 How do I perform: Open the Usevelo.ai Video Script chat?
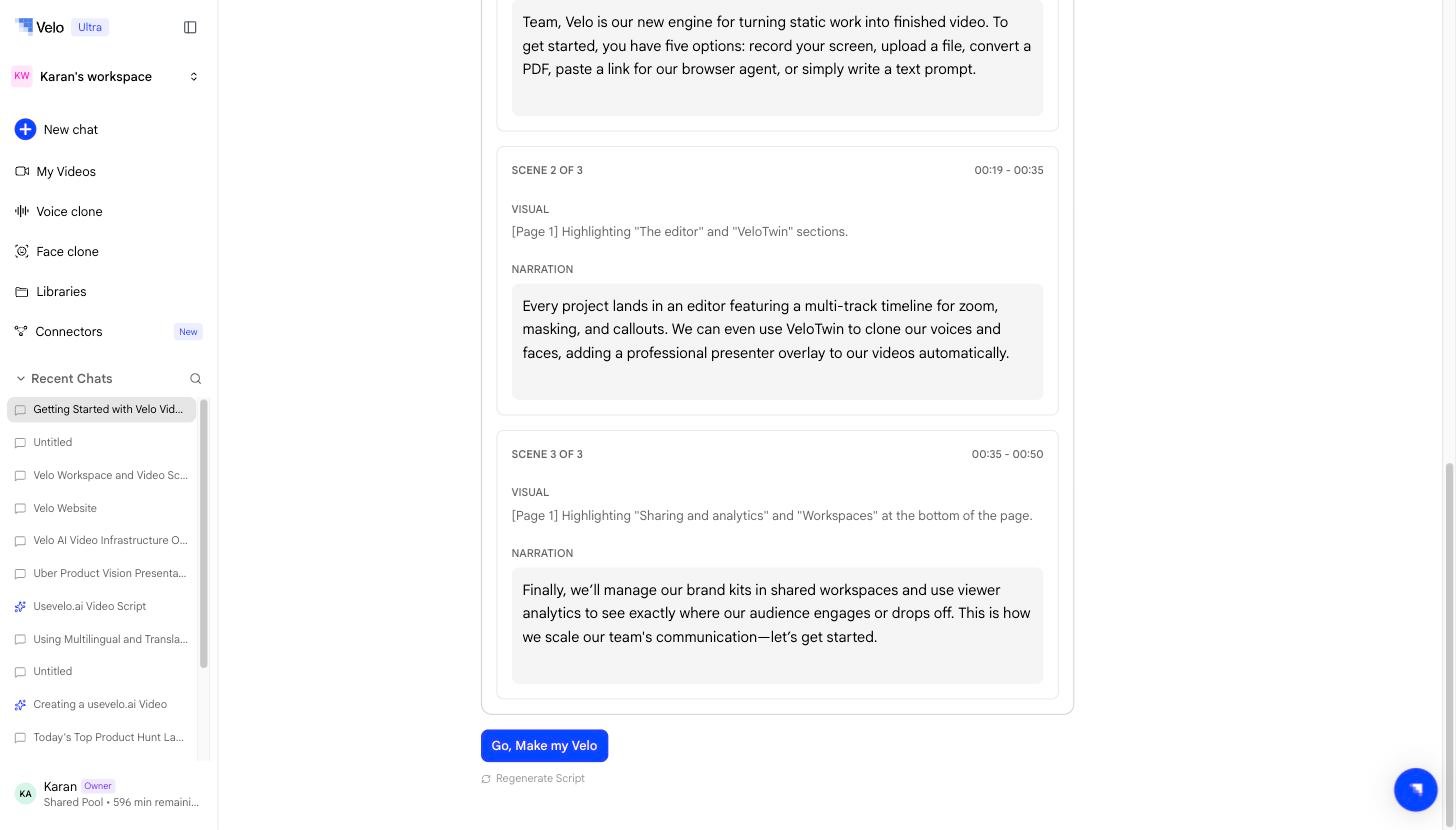(102, 607)
